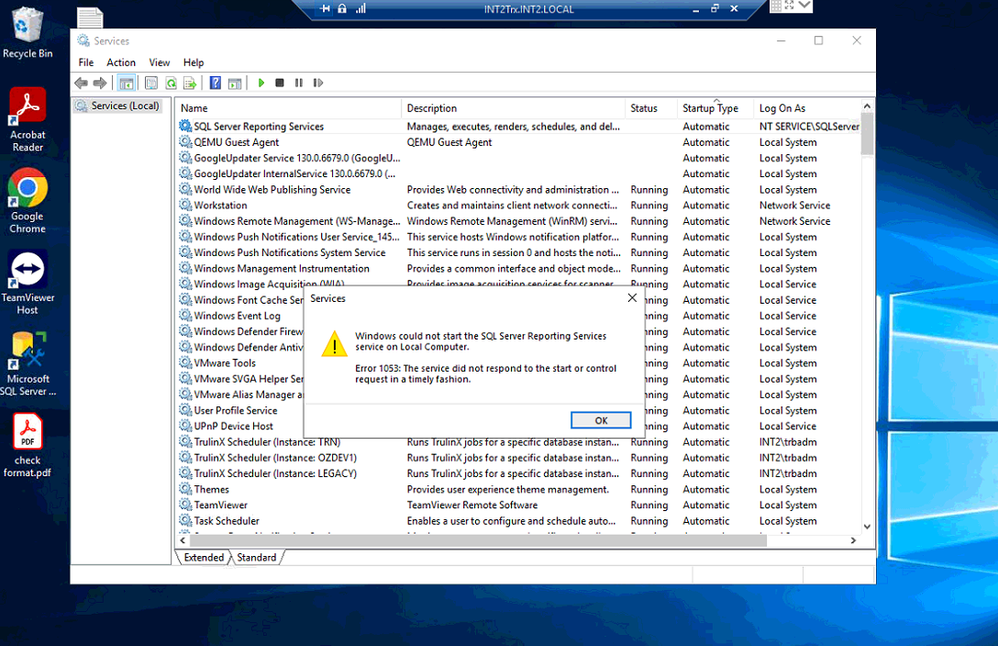The image size is (998, 646).
Task: Click OK in the error dialog
Action: click(x=601, y=421)
